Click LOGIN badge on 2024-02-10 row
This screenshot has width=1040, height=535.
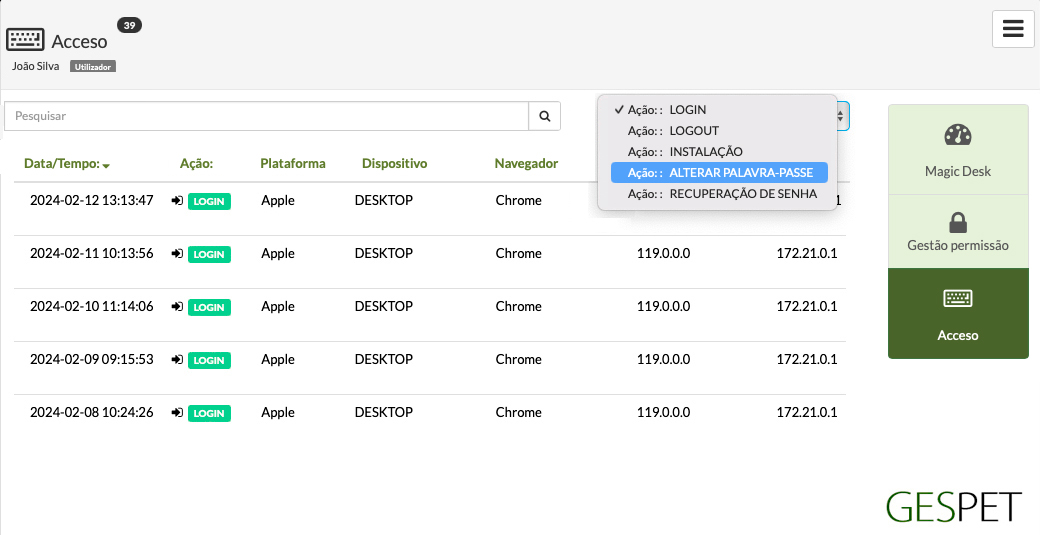pos(209,308)
